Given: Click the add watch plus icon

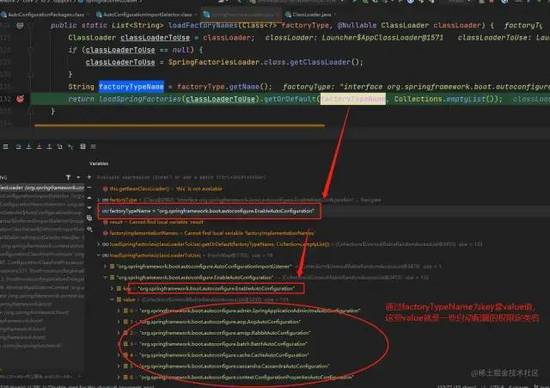Looking at the screenshot, I should [x=89, y=177].
